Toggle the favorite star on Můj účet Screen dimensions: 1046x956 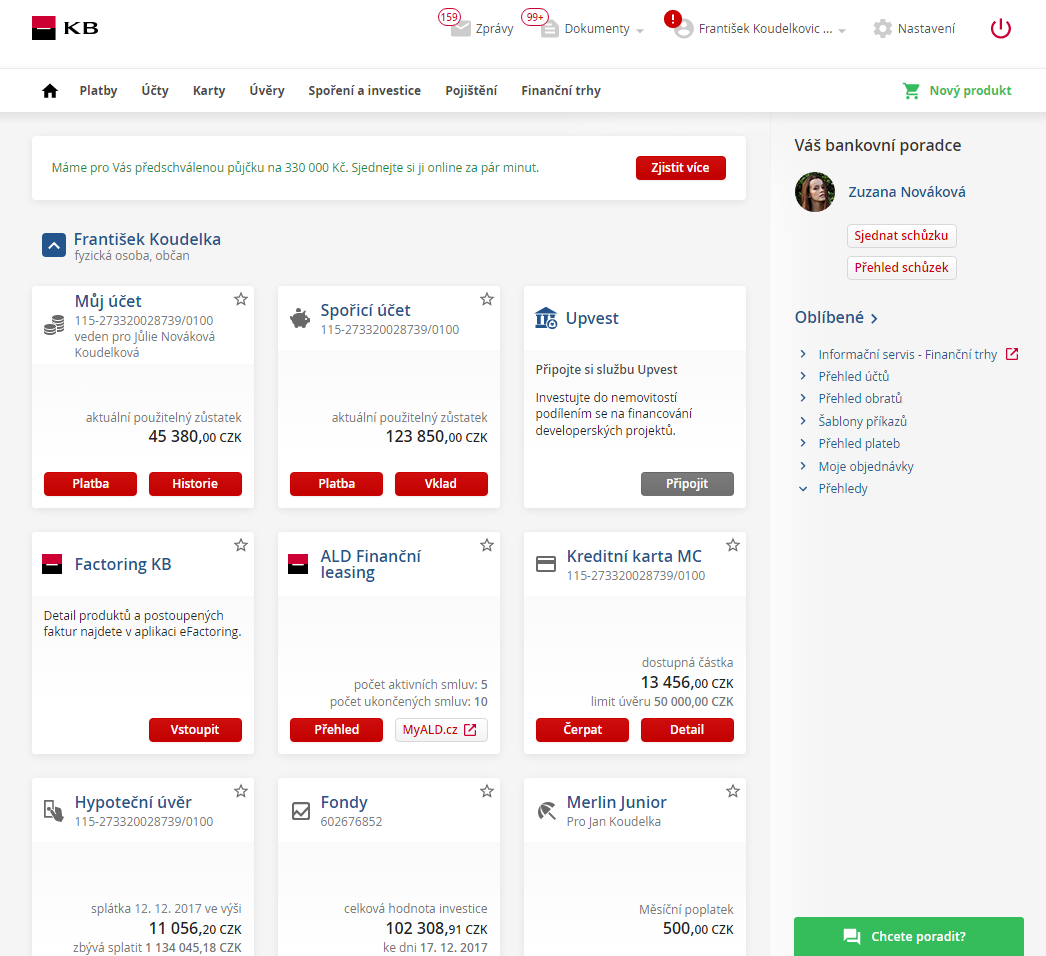point(240,298)
